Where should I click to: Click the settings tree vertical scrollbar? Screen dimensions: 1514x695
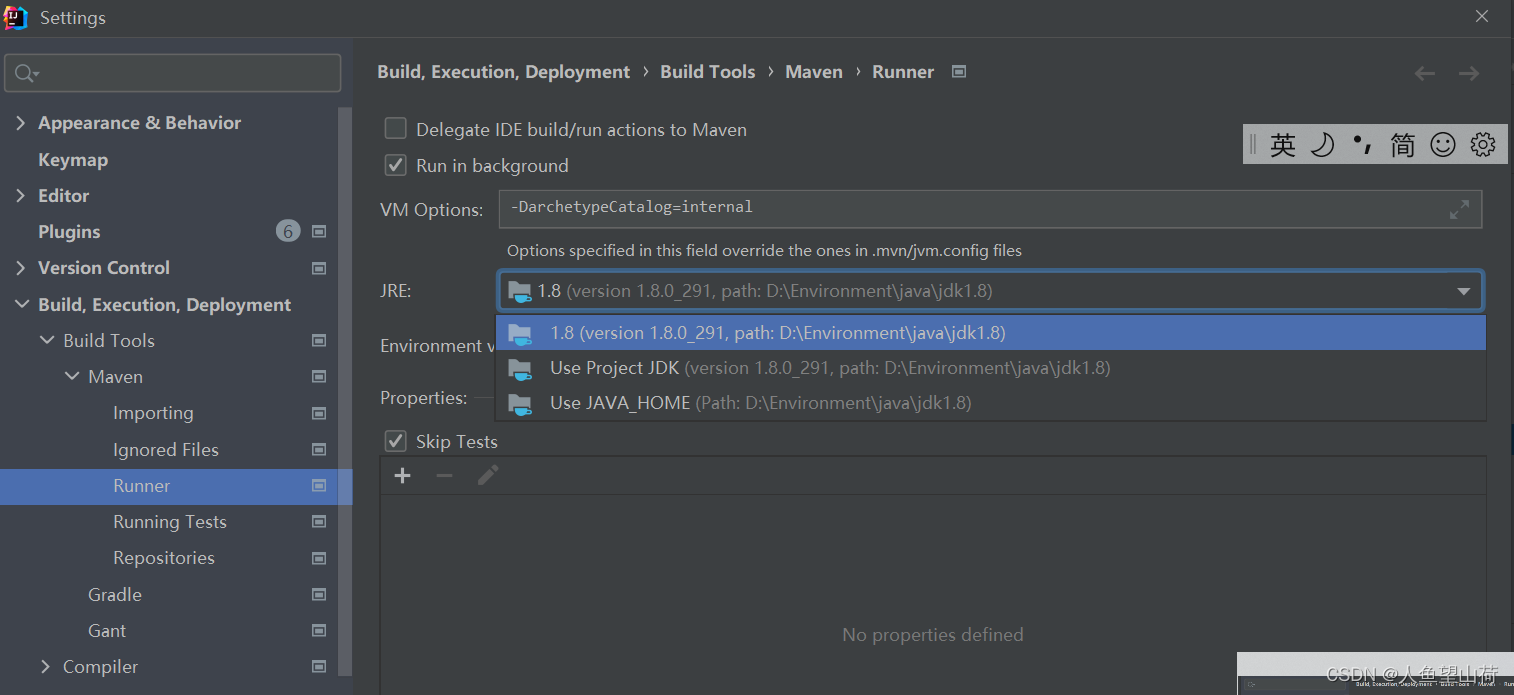(345, 390)
